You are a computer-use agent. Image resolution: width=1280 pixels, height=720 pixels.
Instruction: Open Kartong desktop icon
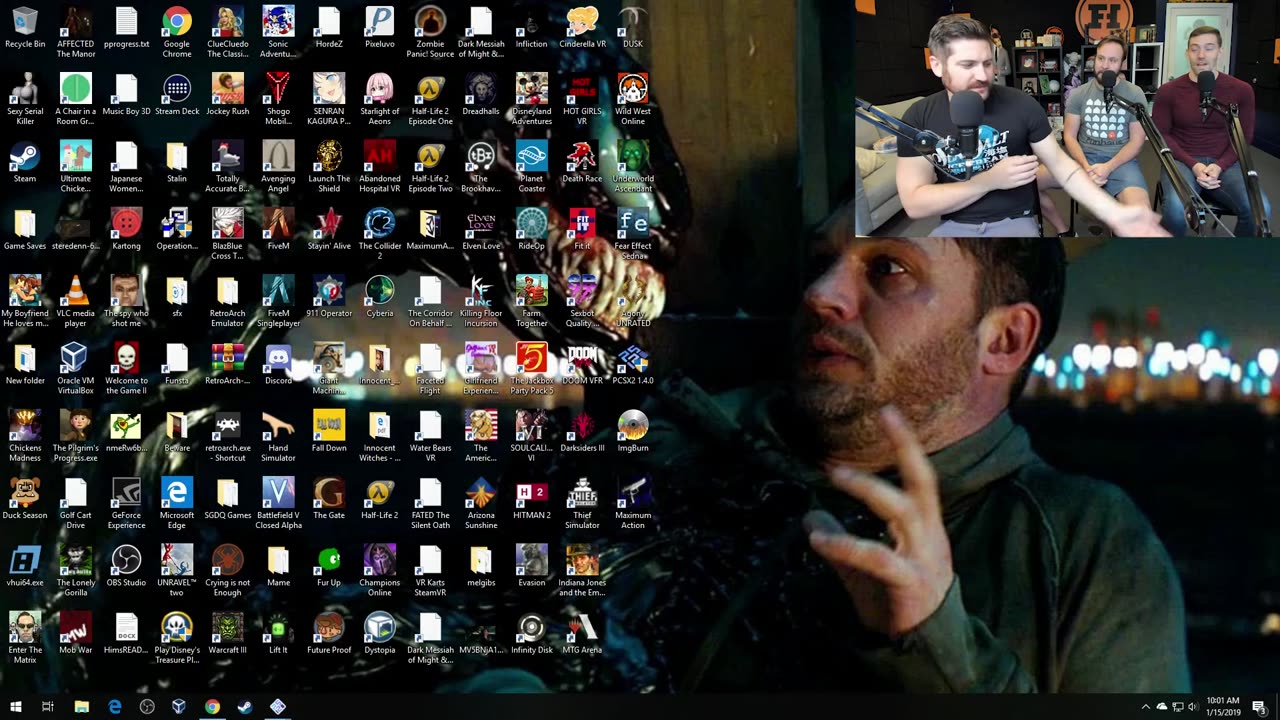click(126, 230)
